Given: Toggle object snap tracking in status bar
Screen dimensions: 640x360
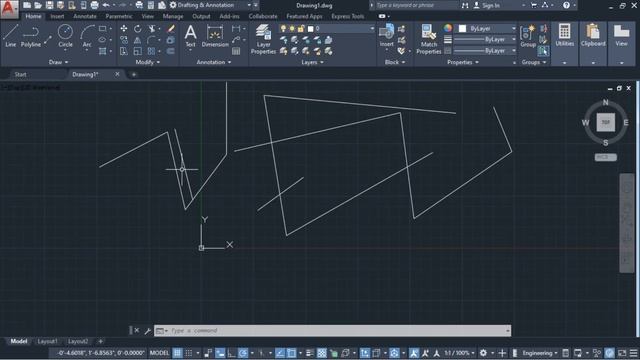Looking at the screenshot, I should [x=280, y=353].
